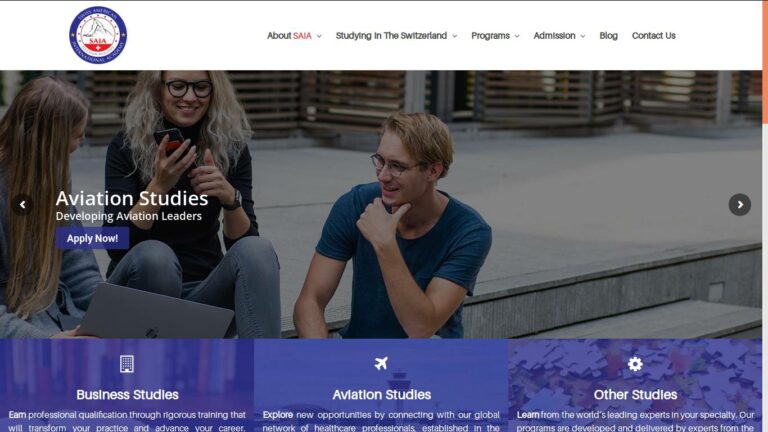Open the Business Studies heading link
Image resolution: width=768 pixels, height=432 pixels.
tap(127, 394)
